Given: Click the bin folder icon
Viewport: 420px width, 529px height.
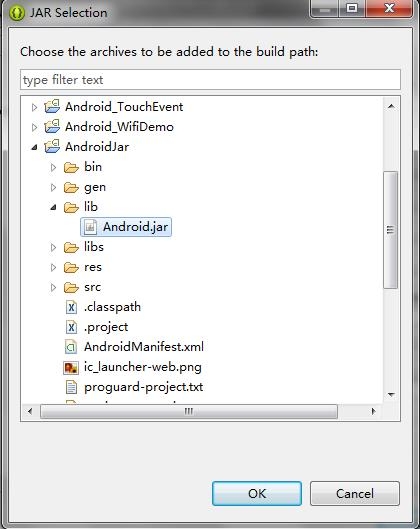Looking at the screenshot, I should pos(71,167).
